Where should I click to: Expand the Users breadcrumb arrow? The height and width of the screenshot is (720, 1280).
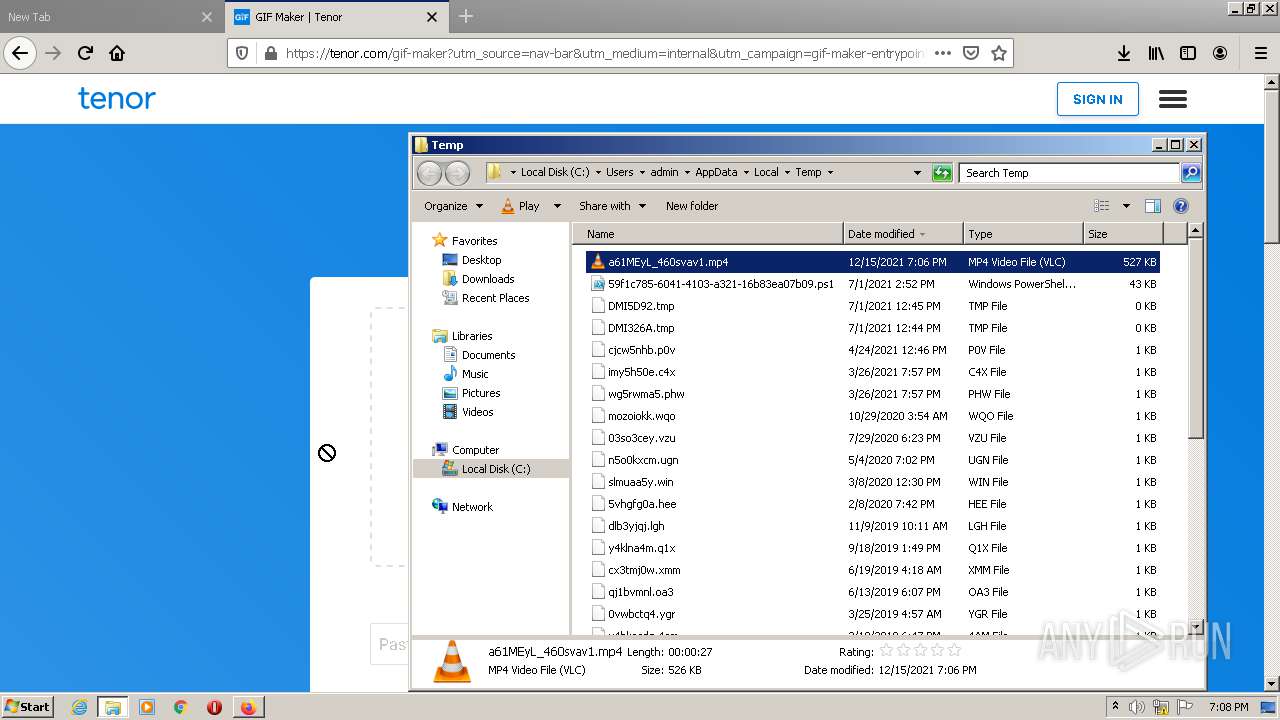click(x=642, y=173)
